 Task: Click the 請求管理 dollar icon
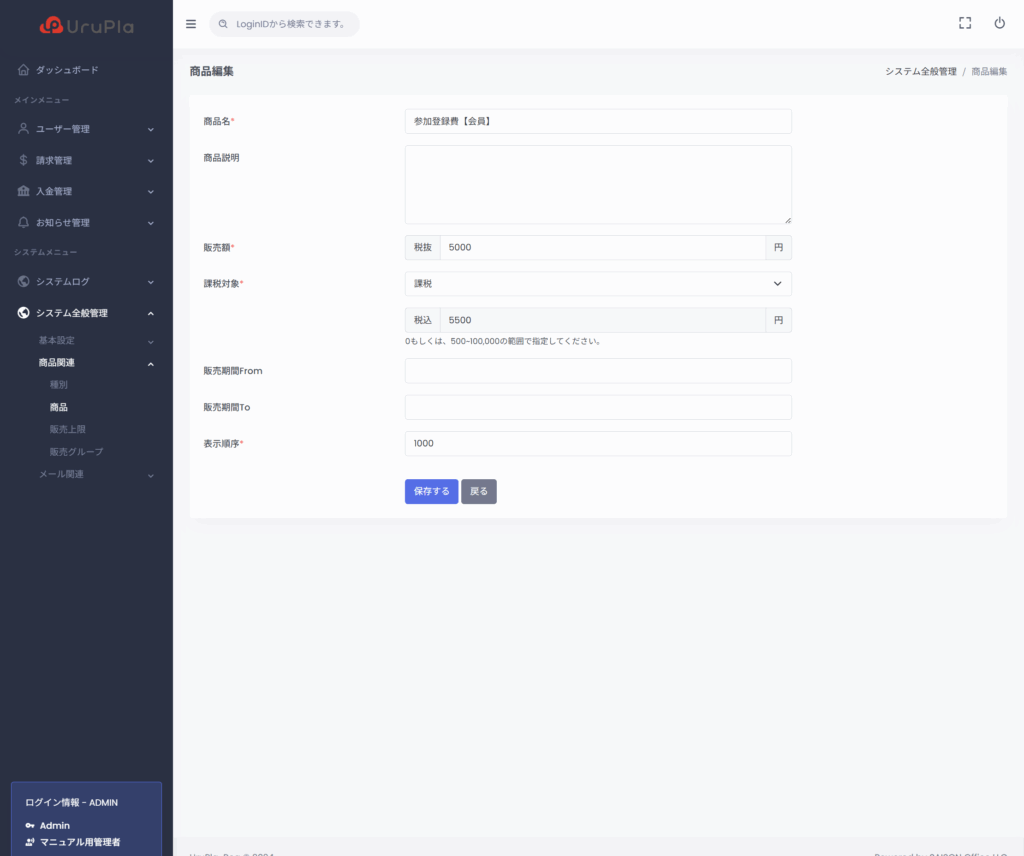coord(23,160)
